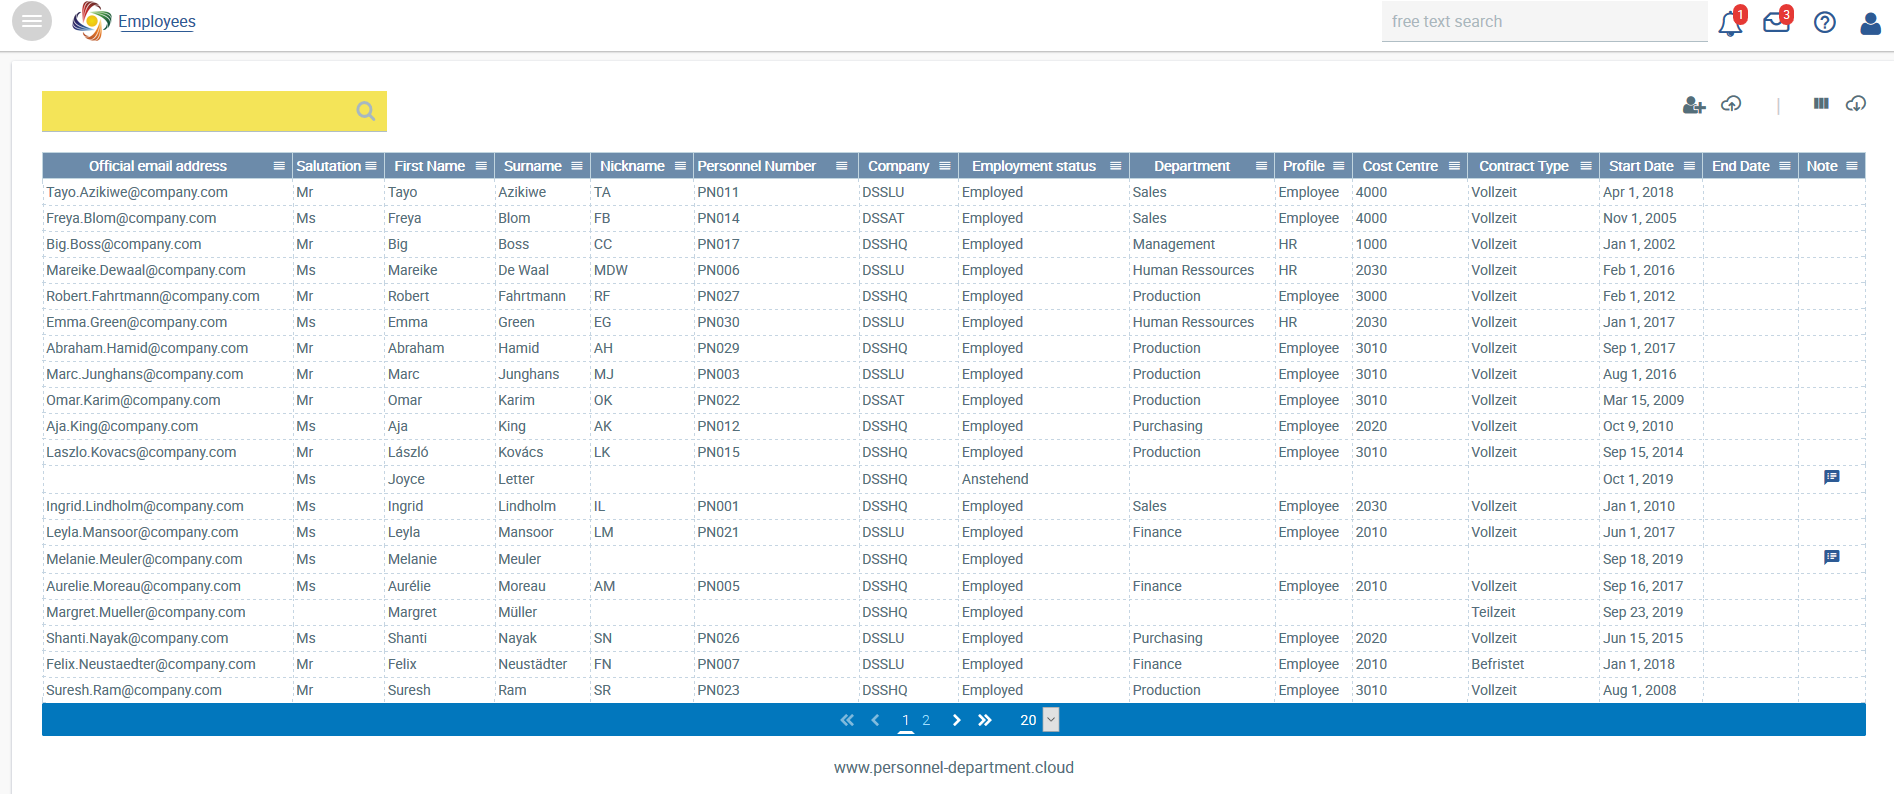Add a new employee icon
This screenshot has width=1894, height=794.
click(x=1693, y=104)
